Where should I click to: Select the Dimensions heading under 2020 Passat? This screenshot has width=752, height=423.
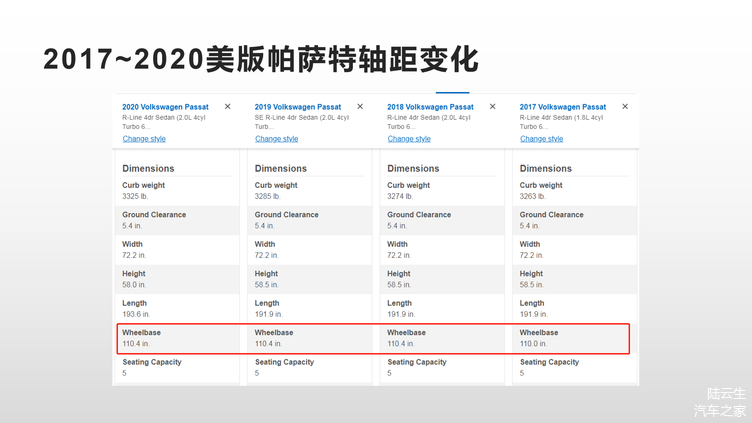pos(148,168)
